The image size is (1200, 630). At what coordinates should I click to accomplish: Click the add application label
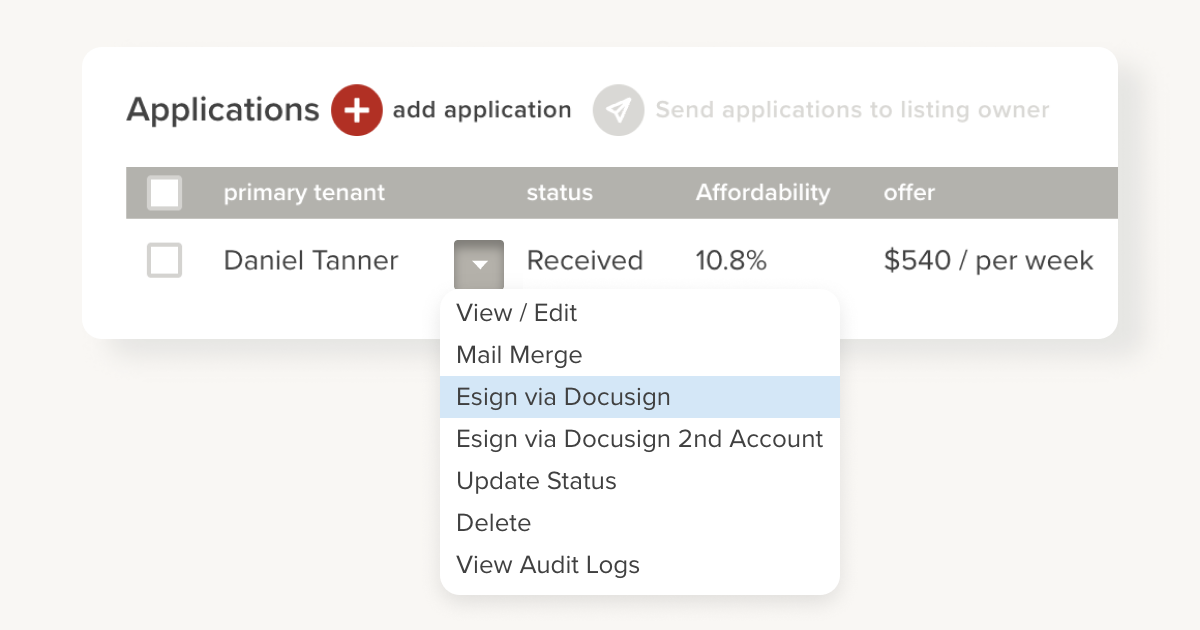point(482,110)
